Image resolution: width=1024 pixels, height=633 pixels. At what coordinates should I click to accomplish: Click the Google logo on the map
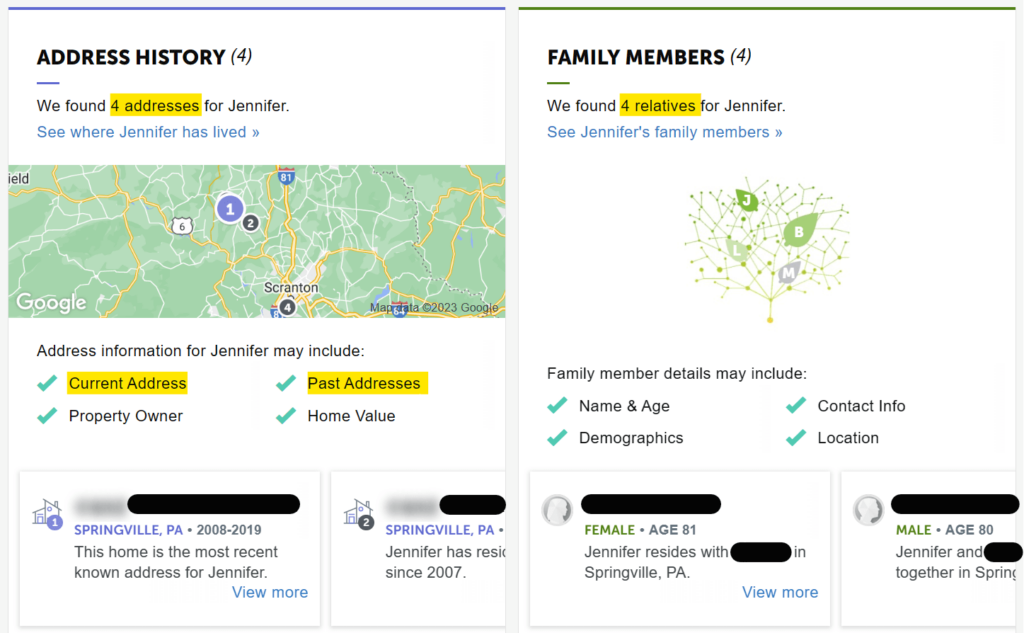tap(51, 302)
